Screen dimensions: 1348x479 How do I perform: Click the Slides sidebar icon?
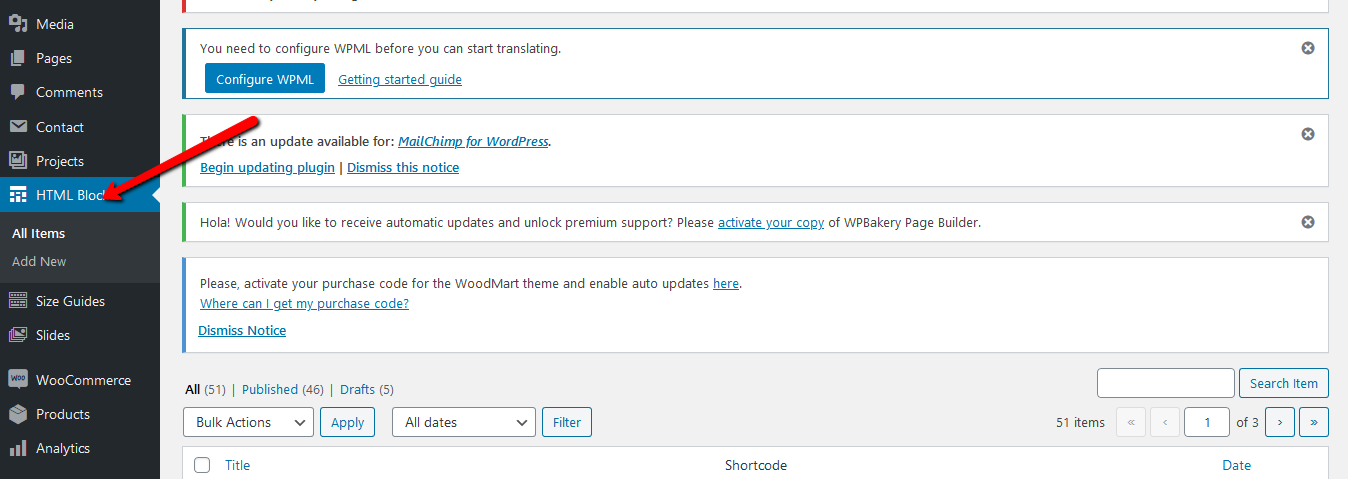pos(18,335)
